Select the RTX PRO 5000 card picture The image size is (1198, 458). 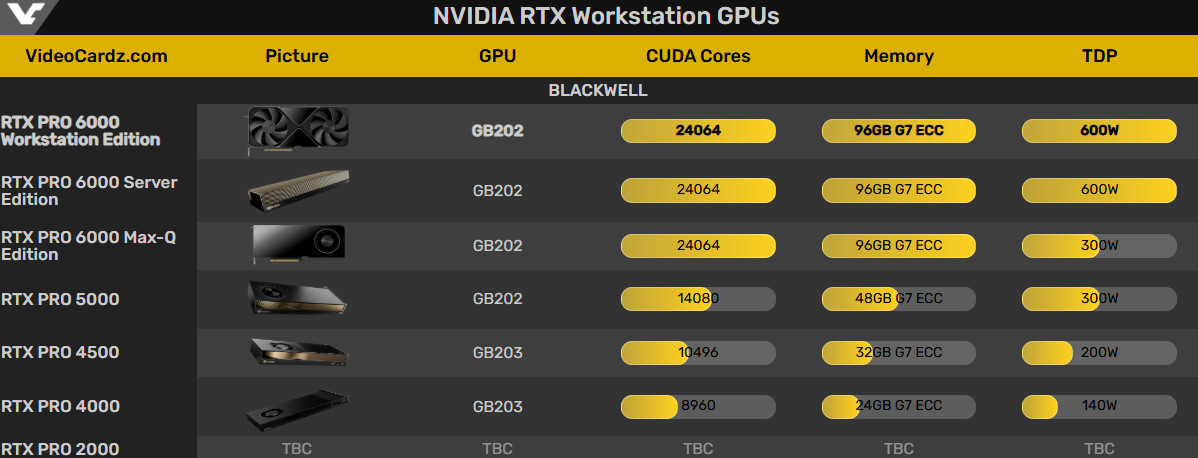pyautogui.click(x=298, y=298)
